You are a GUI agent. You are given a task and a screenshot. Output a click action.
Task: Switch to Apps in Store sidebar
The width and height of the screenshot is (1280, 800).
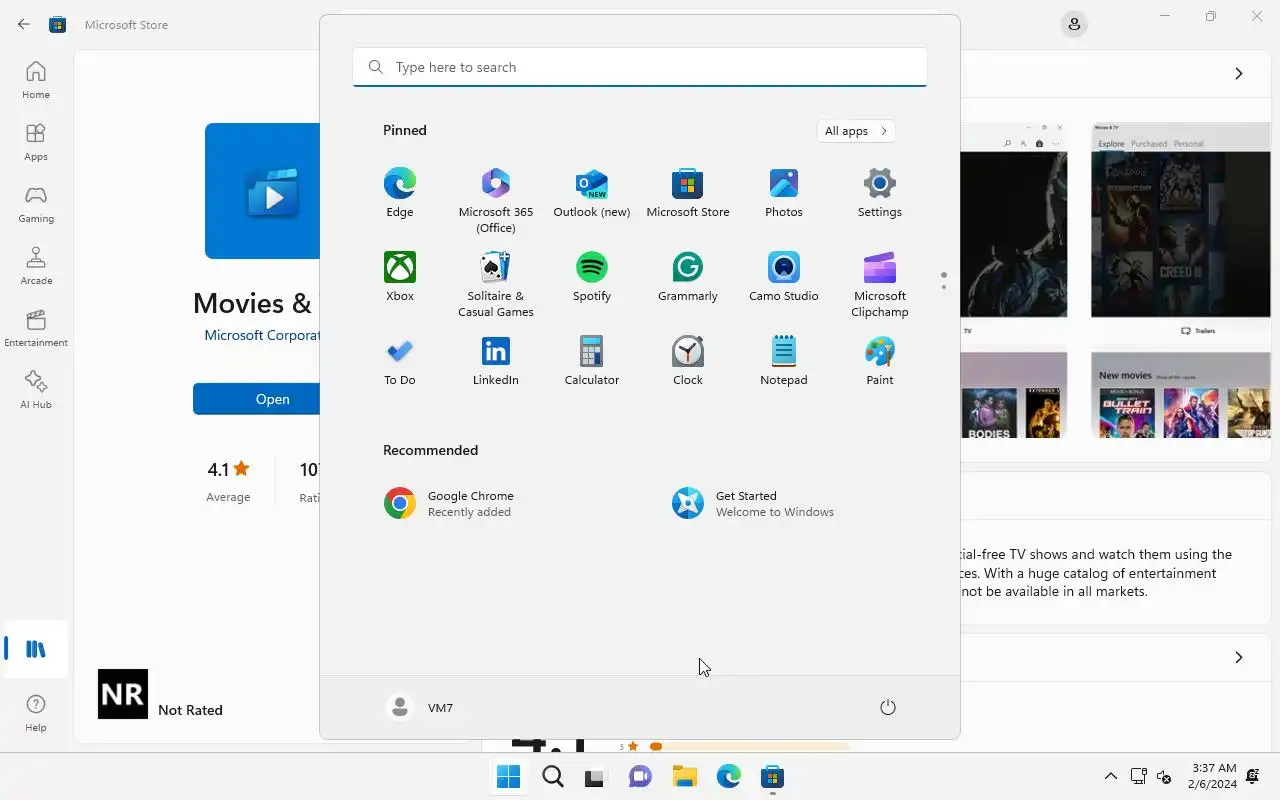[36, 142]
